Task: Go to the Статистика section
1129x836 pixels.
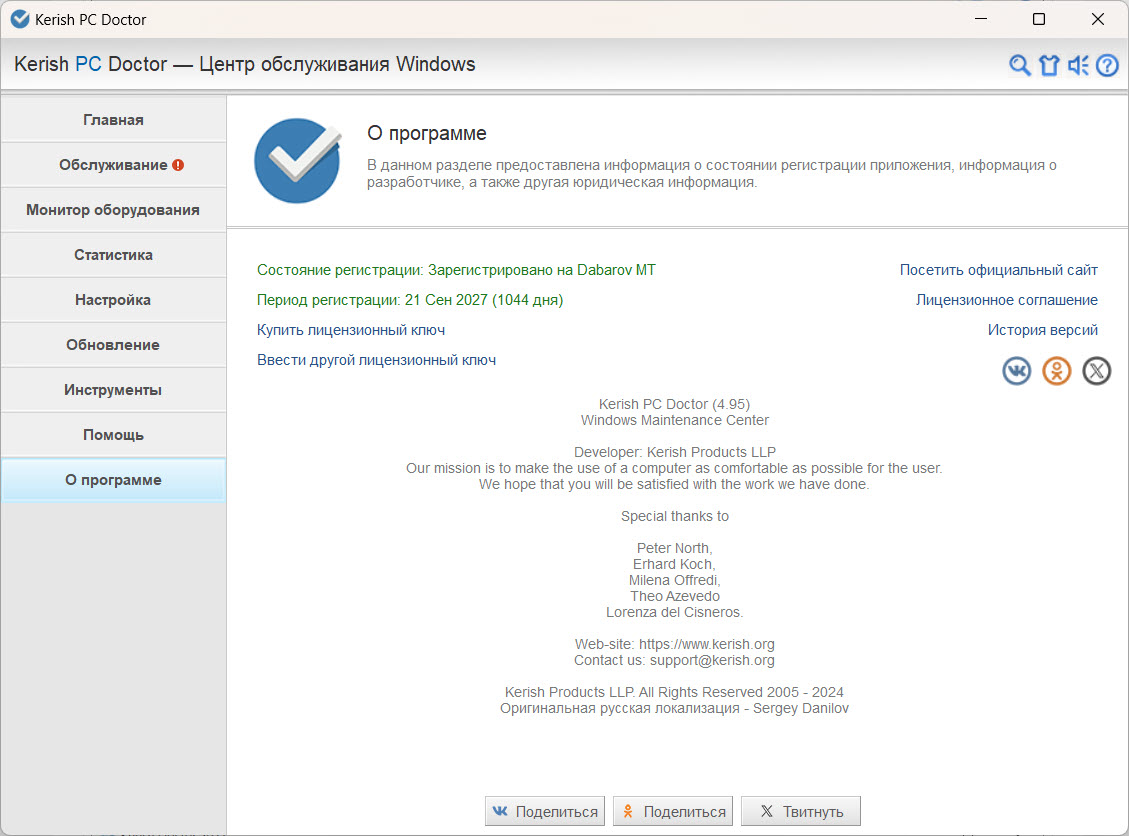Action: (x=113, y=255)
